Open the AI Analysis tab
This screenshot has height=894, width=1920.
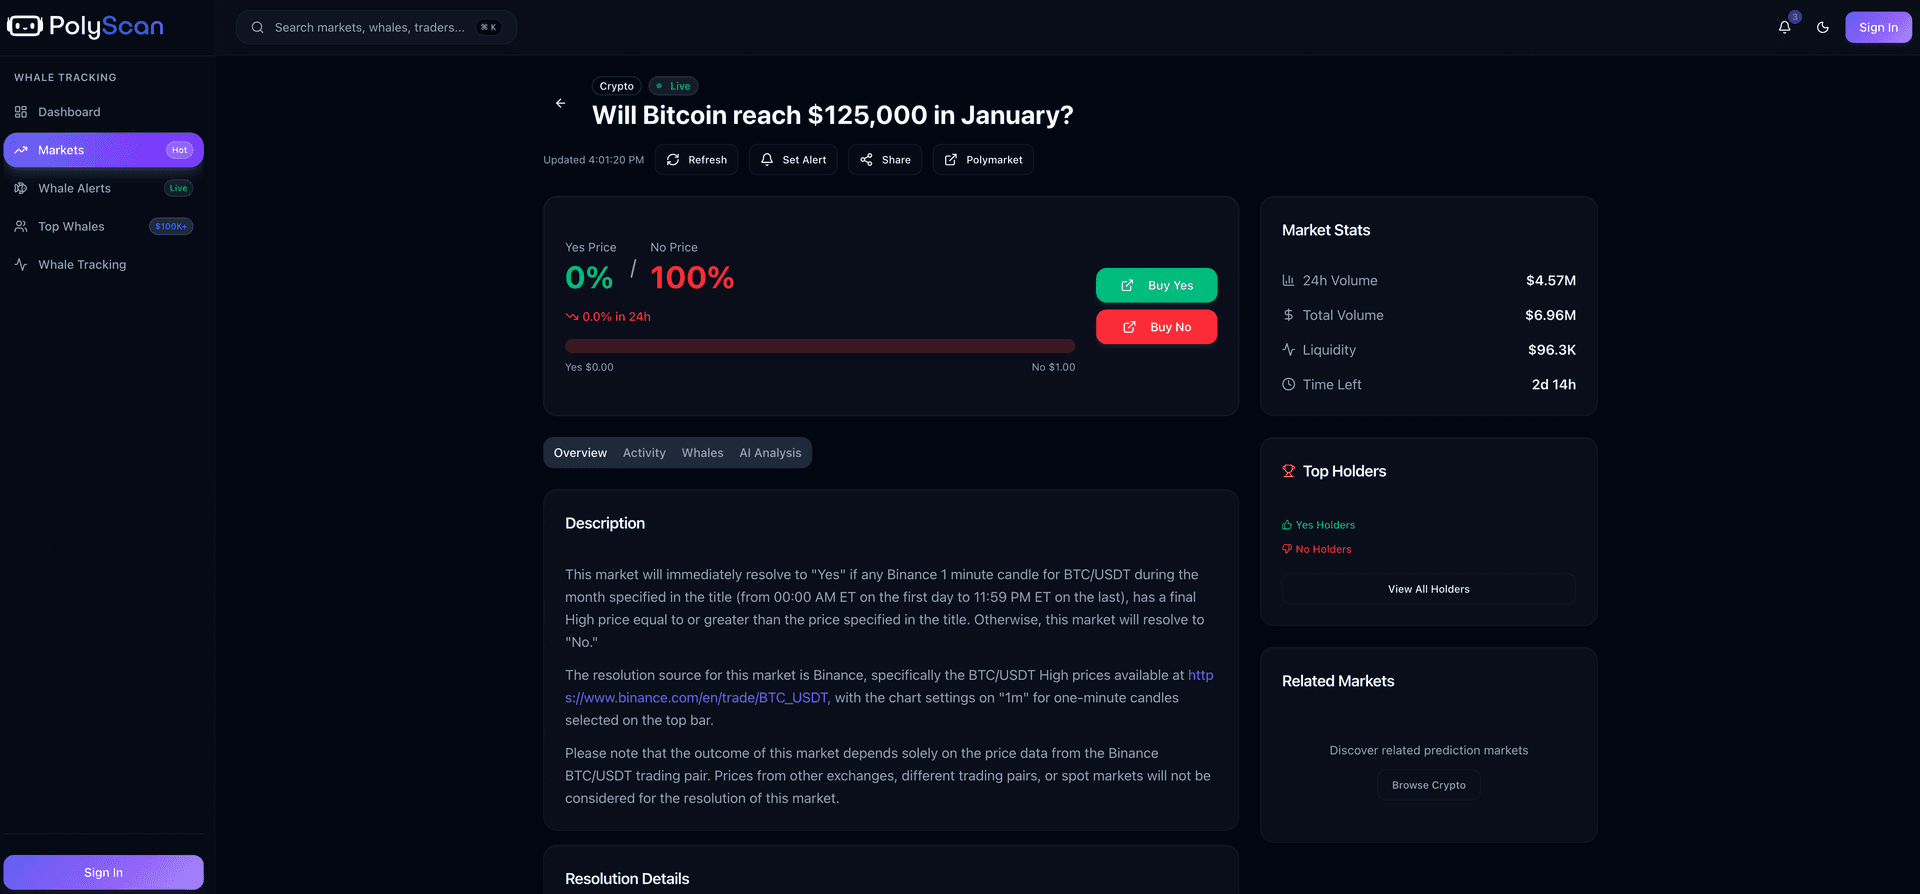[x=770, y=453]
